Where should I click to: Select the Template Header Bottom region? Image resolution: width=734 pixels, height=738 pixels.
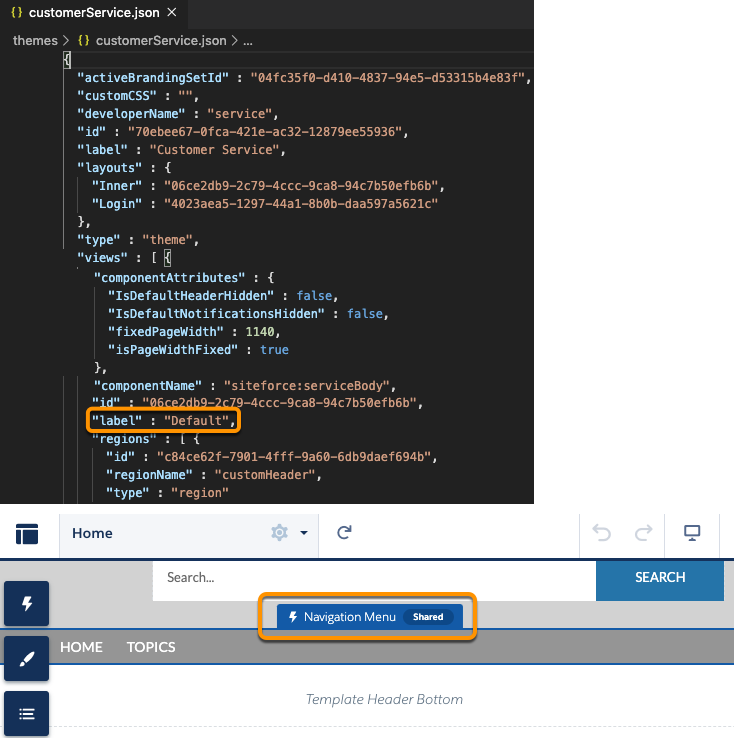384,699
